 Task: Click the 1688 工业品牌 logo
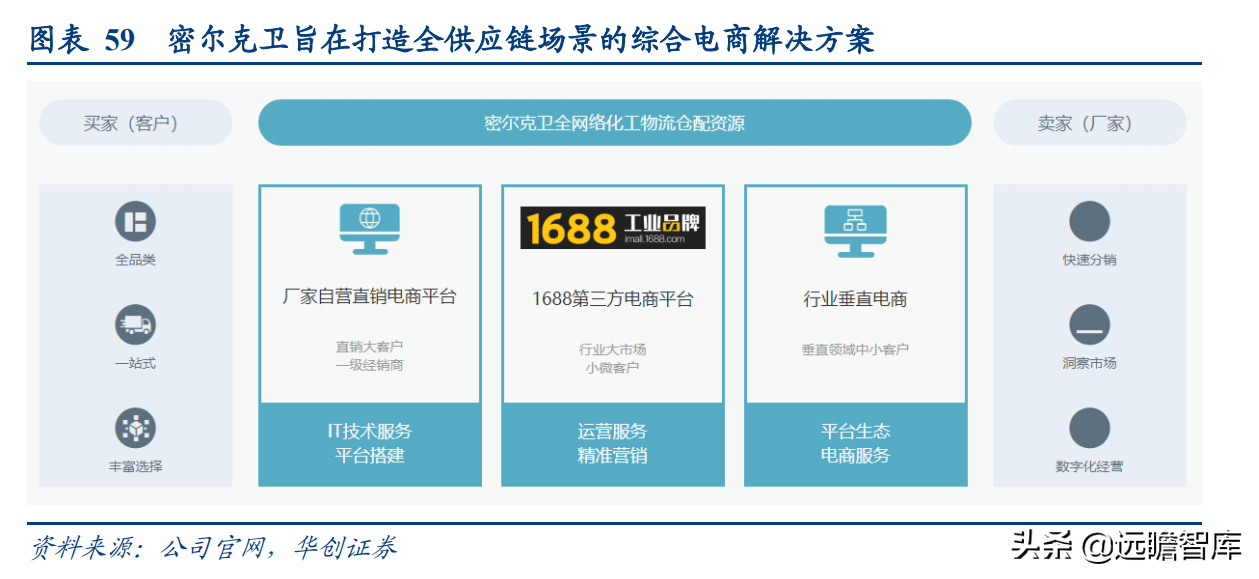(x=613, y=228)
